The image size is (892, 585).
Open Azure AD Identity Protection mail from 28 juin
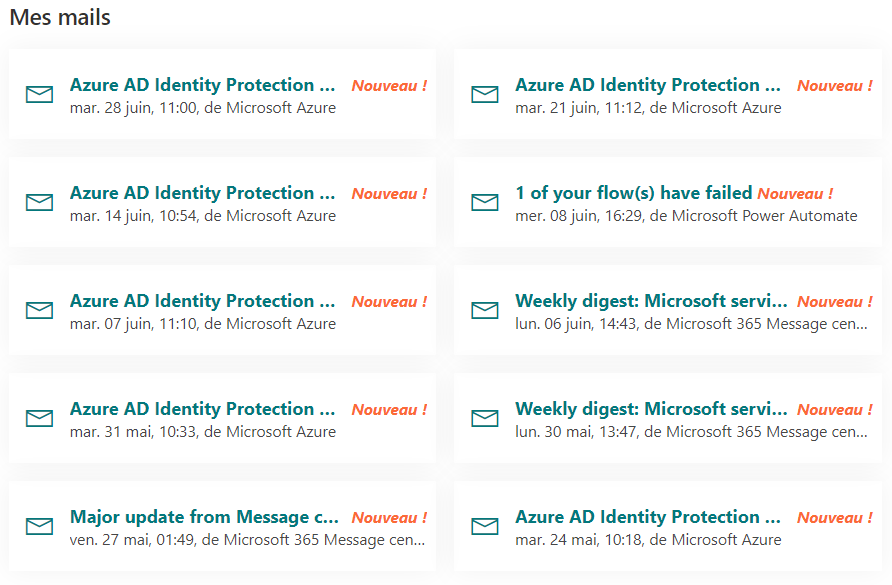pos(203,85)
